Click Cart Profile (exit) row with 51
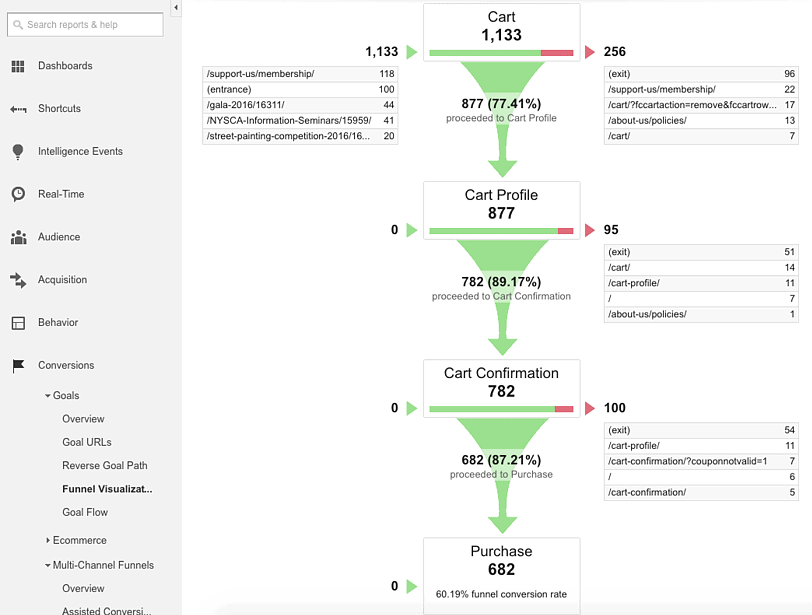 pos(701,252)
